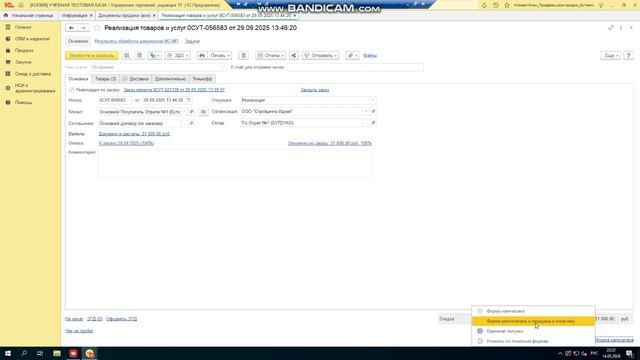Switch to the Тинькофф tab
This screenshot has height=360, width=640.
click(x=202, y=79)
